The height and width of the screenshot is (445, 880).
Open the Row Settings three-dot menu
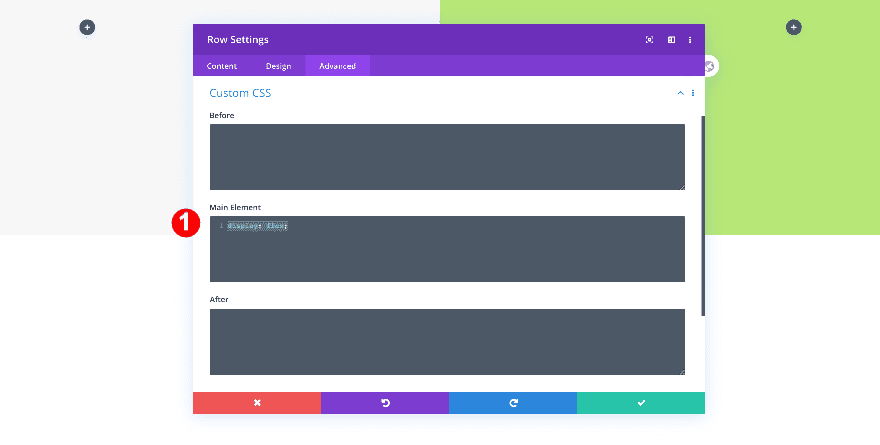690,40
